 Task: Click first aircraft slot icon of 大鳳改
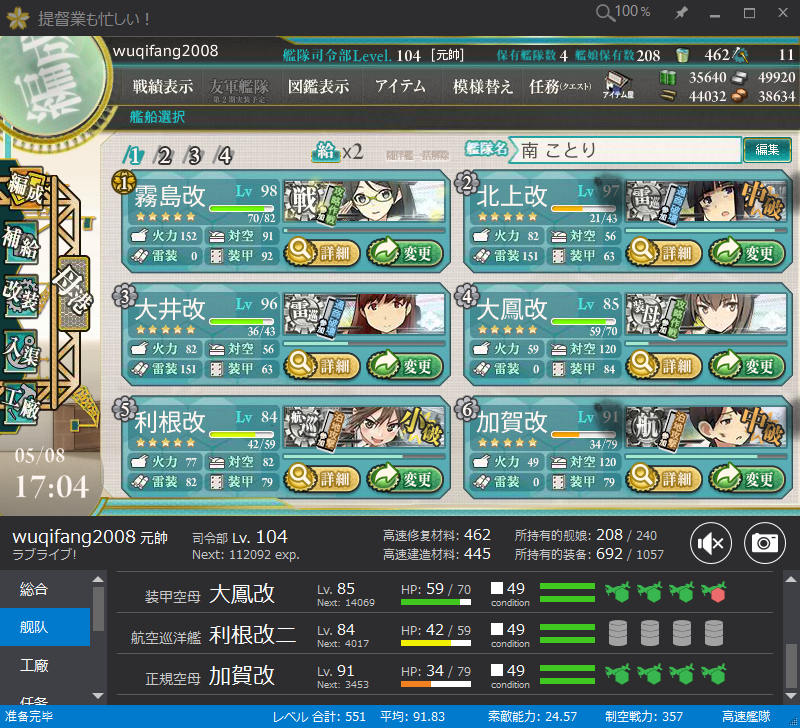[618, 592]
